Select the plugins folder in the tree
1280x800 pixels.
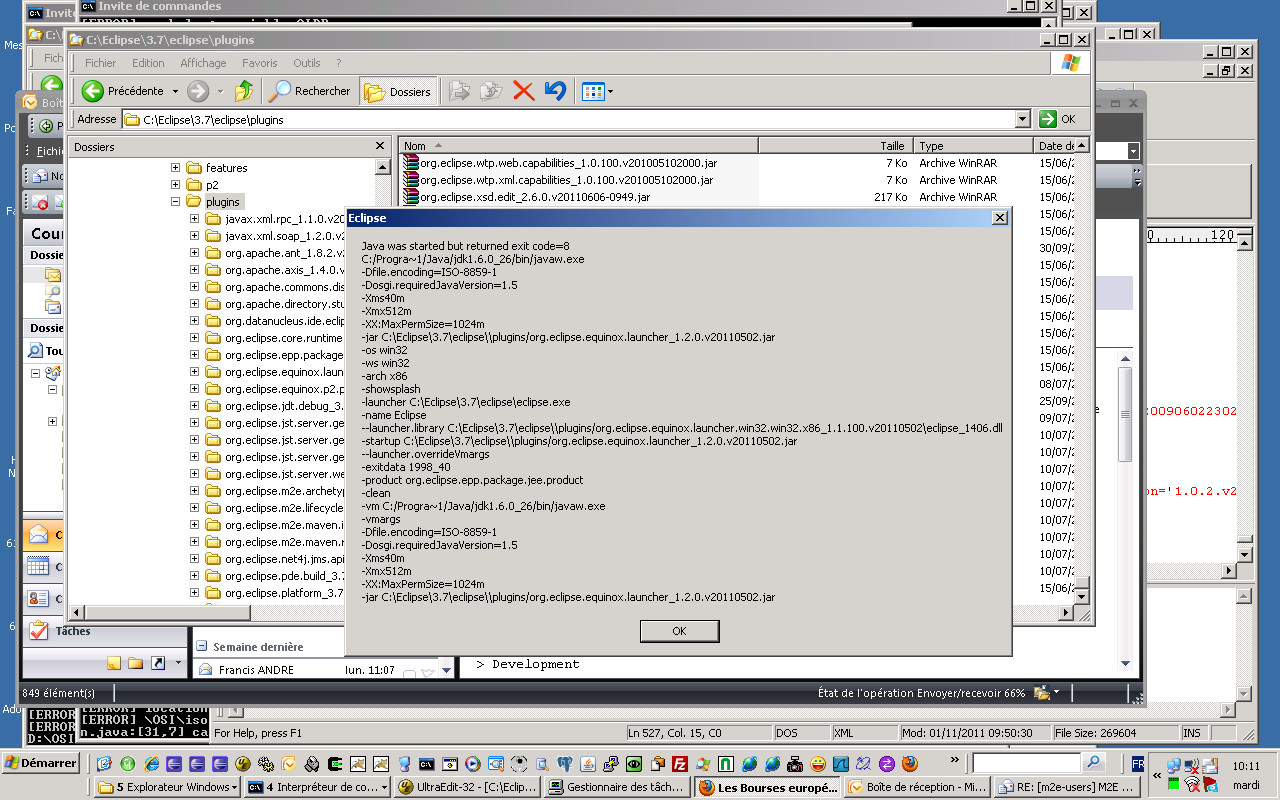(x=222, y=202)
